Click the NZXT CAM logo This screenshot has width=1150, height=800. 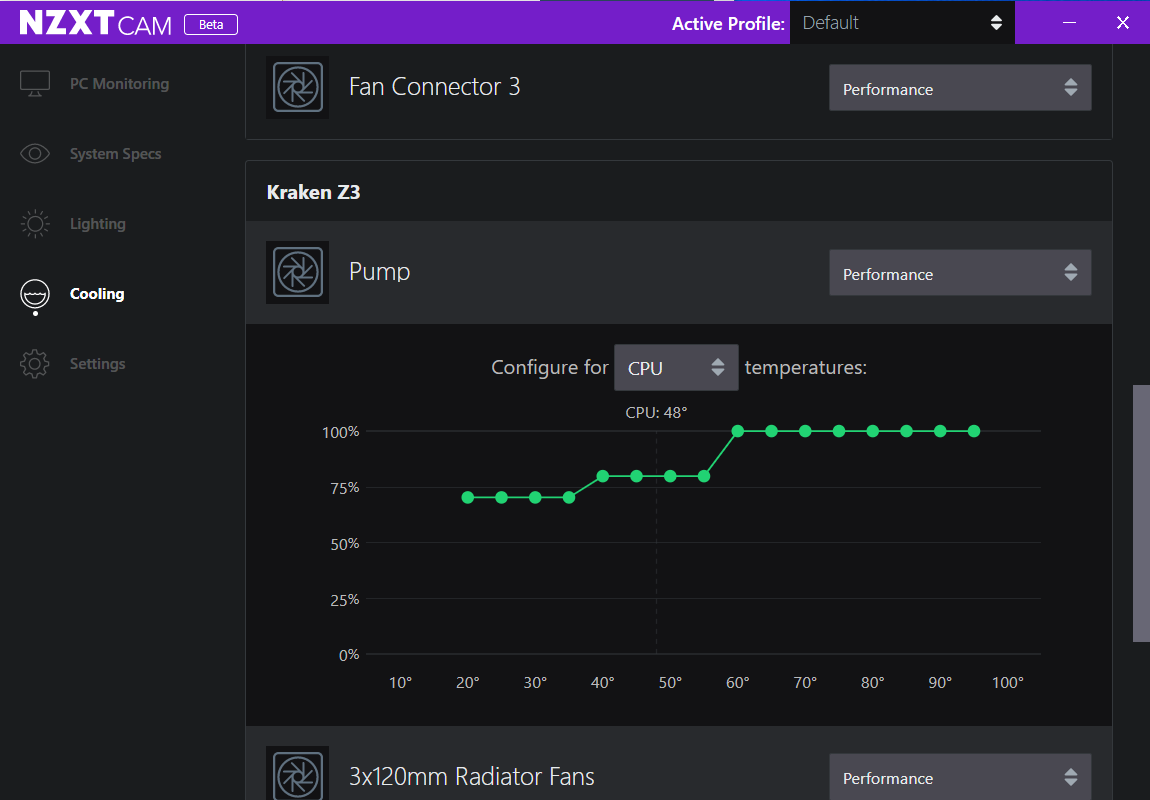pyautogui.click(x=95, y=23)
